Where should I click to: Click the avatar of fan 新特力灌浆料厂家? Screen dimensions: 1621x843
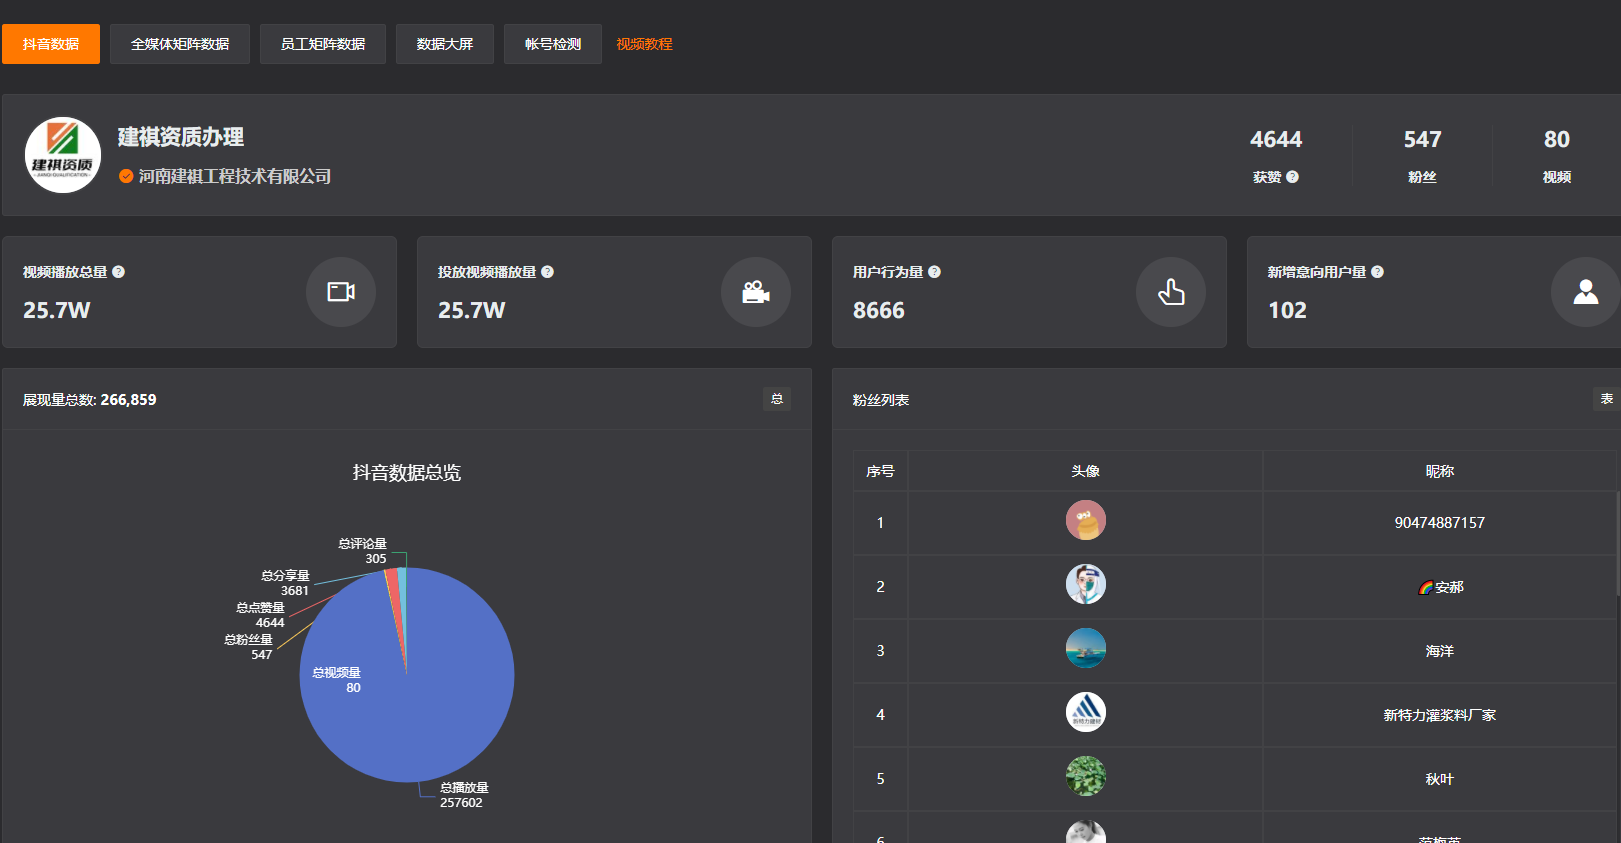1085,713
